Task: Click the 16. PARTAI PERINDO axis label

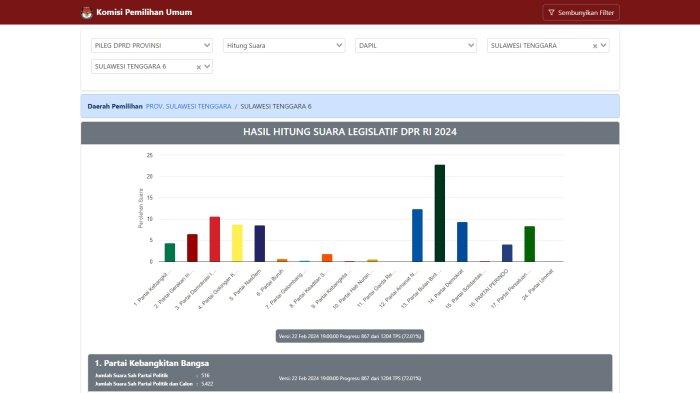Action: click(488, 288)
